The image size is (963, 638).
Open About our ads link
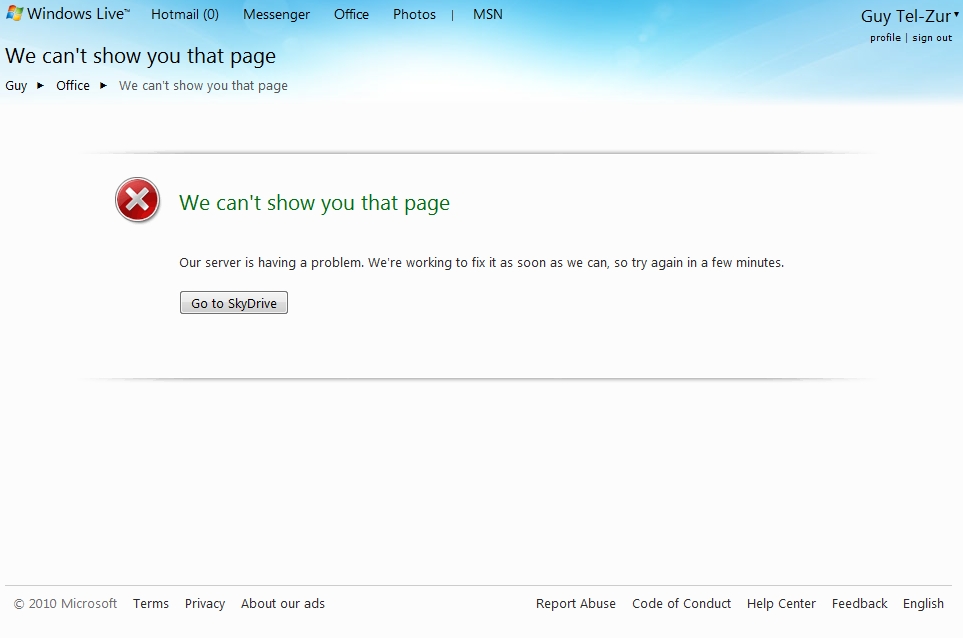coord(283,604)
